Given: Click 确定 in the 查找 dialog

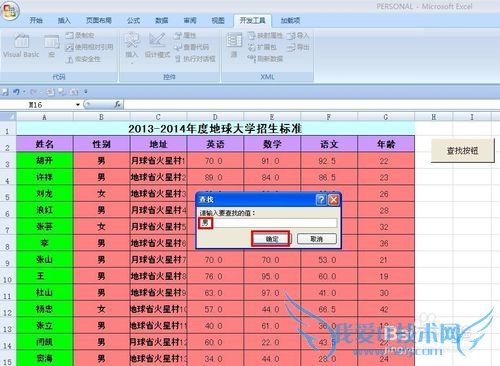Looking at the screenshot, I should click(272, 239).
